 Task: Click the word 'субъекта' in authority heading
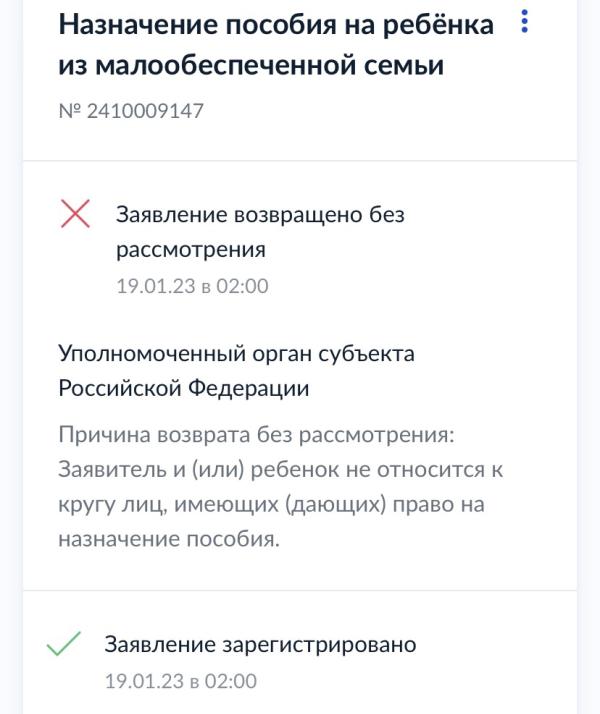(x=366, y=354)
